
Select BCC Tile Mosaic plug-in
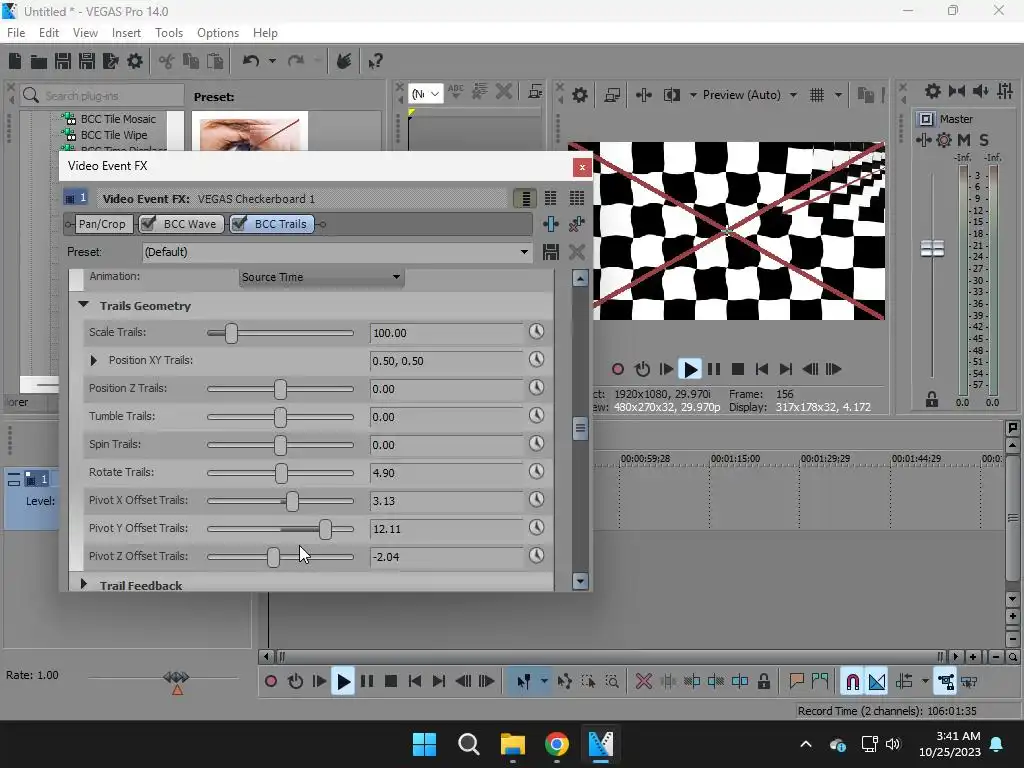[x=118, y=119]
